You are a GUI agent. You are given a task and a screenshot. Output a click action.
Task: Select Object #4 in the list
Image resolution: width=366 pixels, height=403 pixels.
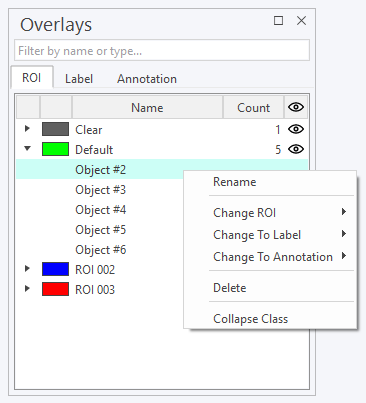click(101, 209)
